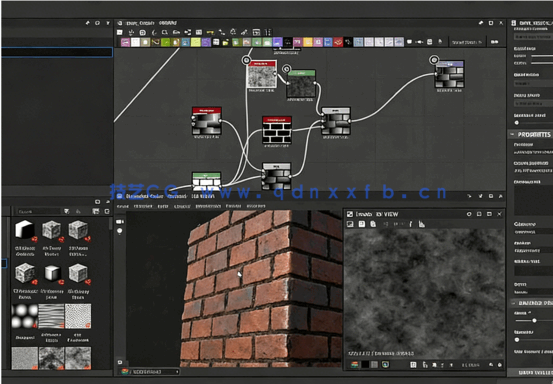The height and width of the screenshot is (384, 553).
Task: Click the link icon at the graph toolbar's far right
Action: (x=495, y=42)
